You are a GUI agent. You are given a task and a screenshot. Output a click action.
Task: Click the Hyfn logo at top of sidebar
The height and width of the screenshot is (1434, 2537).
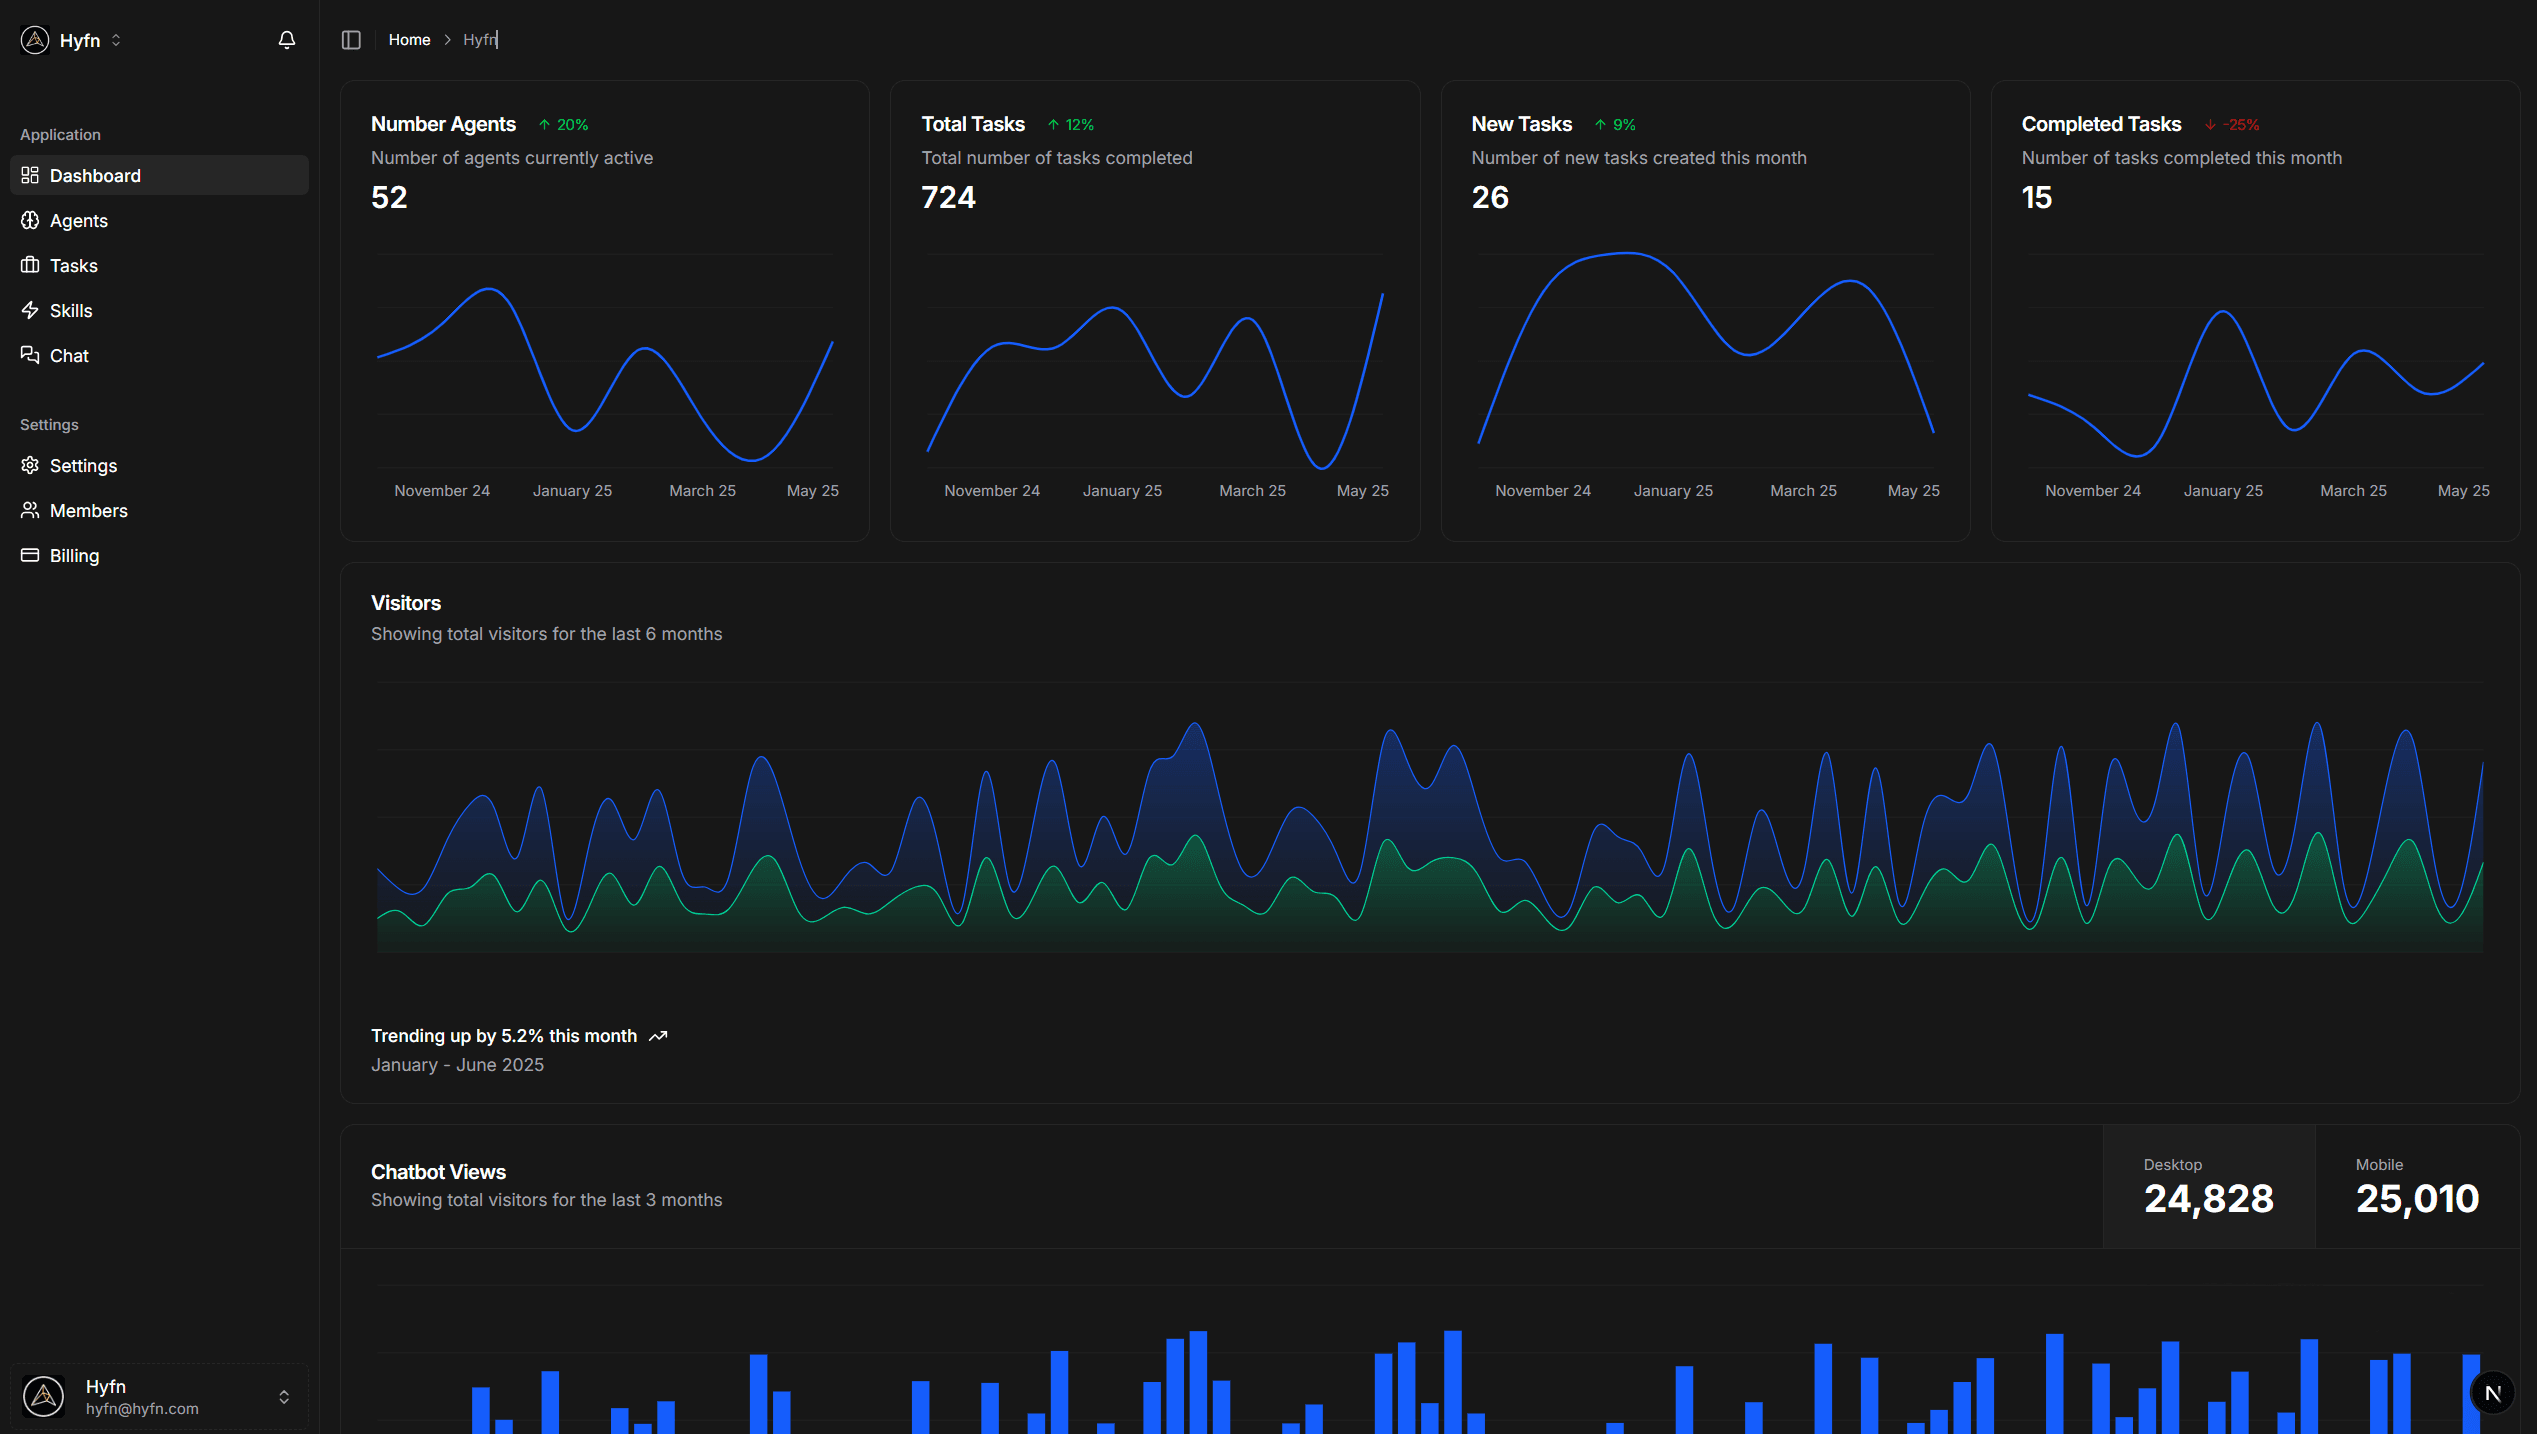pyautogui.click(x=35, y=40)
